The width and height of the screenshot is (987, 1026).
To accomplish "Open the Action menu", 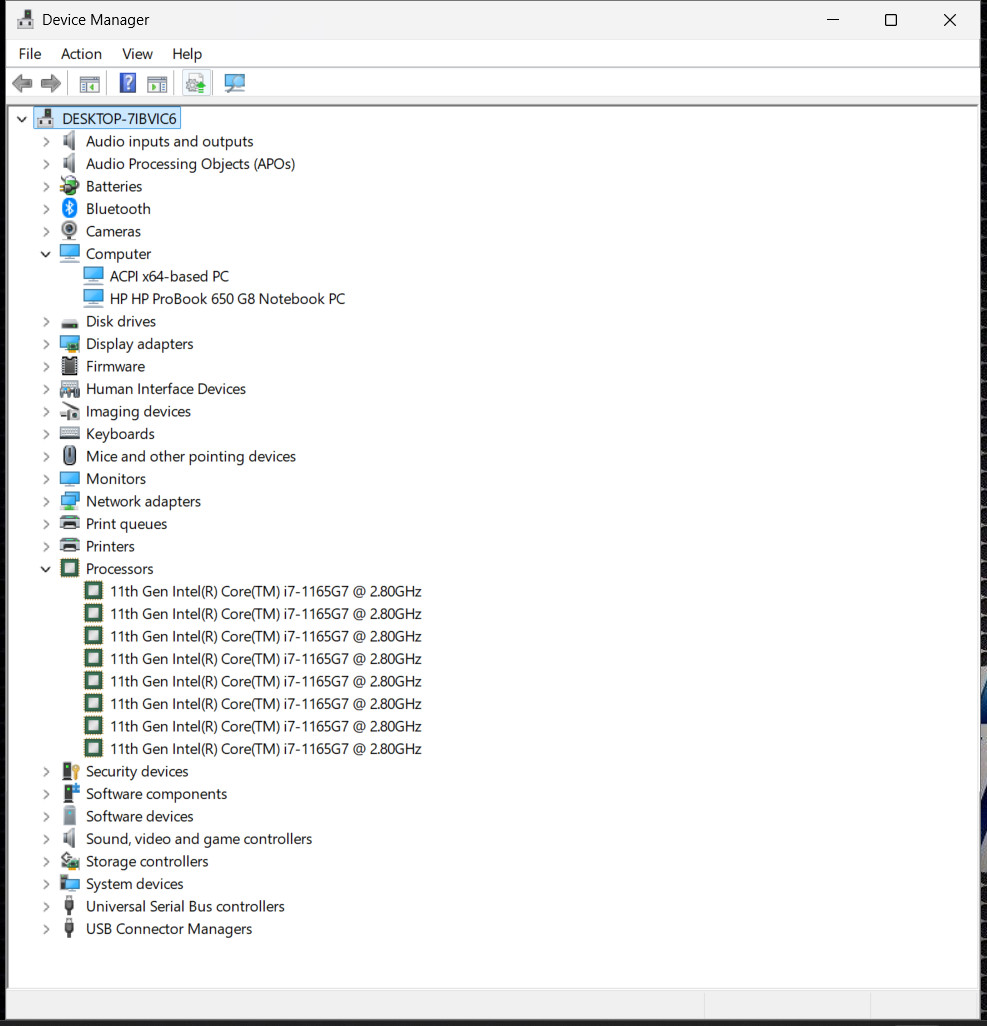I will 81,54.
